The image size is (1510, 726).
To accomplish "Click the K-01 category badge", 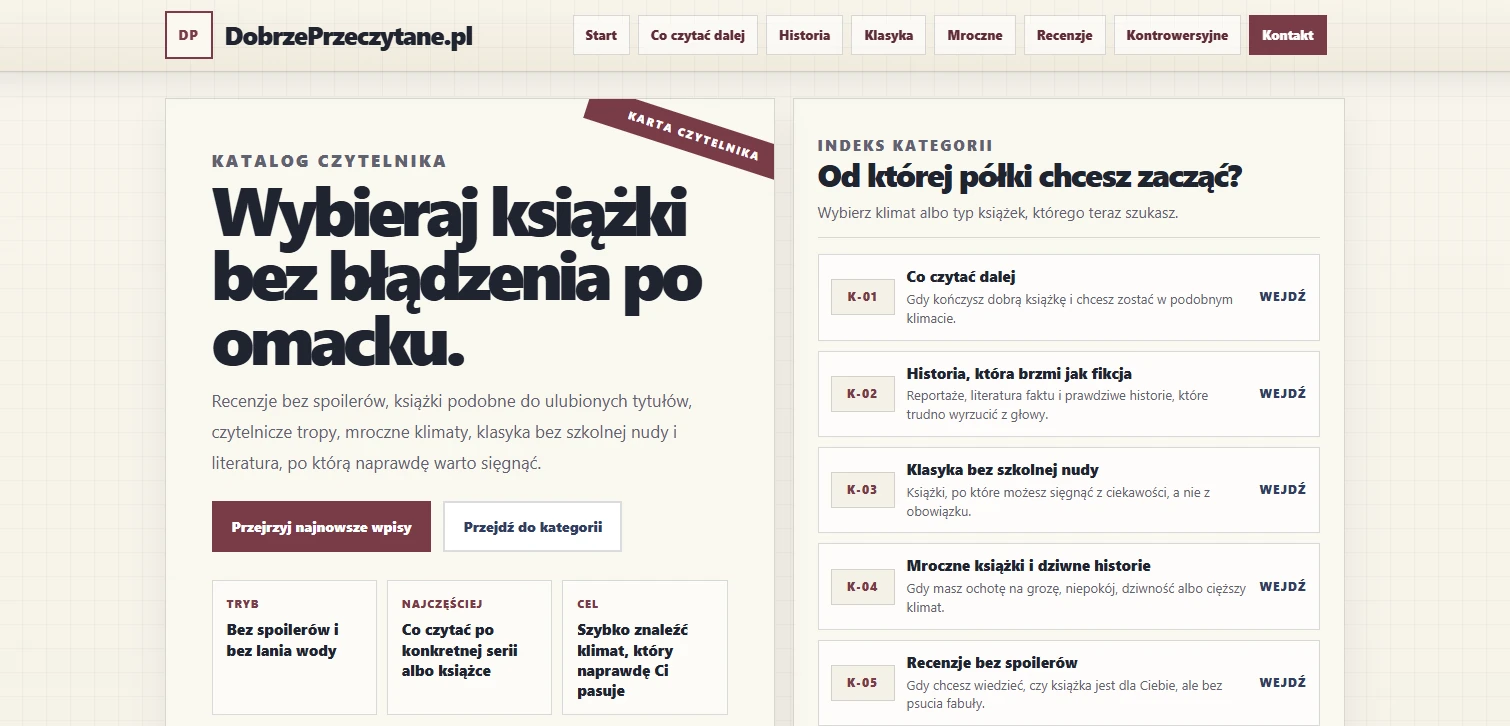I will [x=862, y=297].
